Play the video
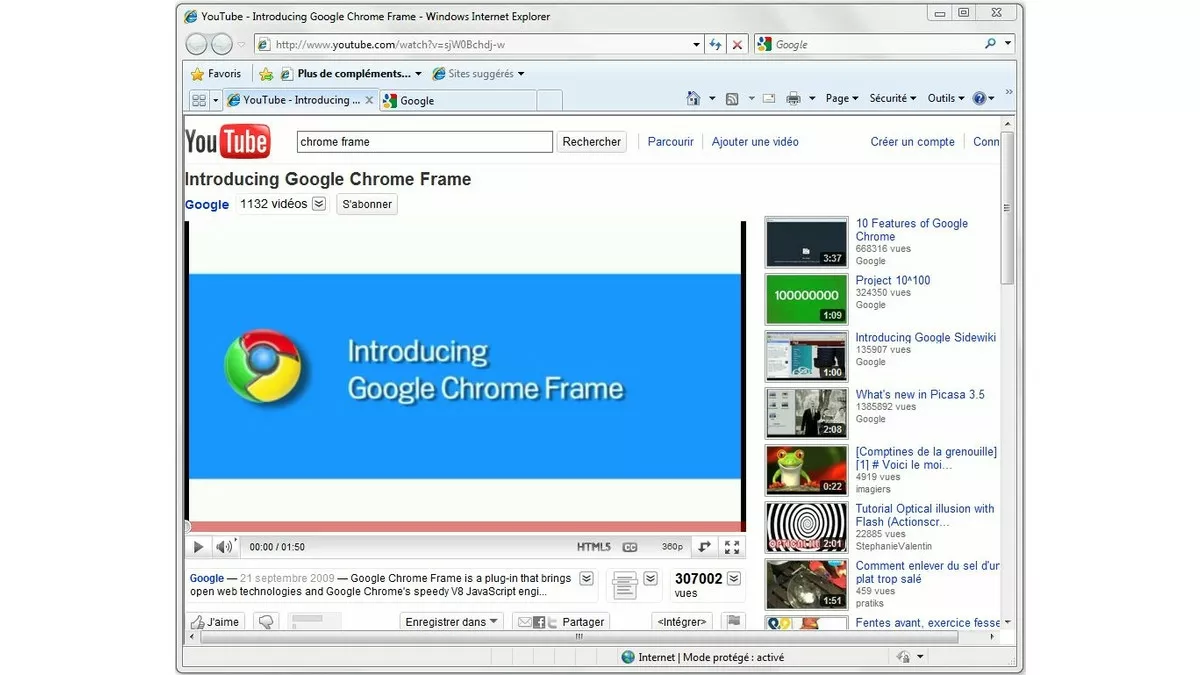 pyautogui.click(x=198, y=547)
